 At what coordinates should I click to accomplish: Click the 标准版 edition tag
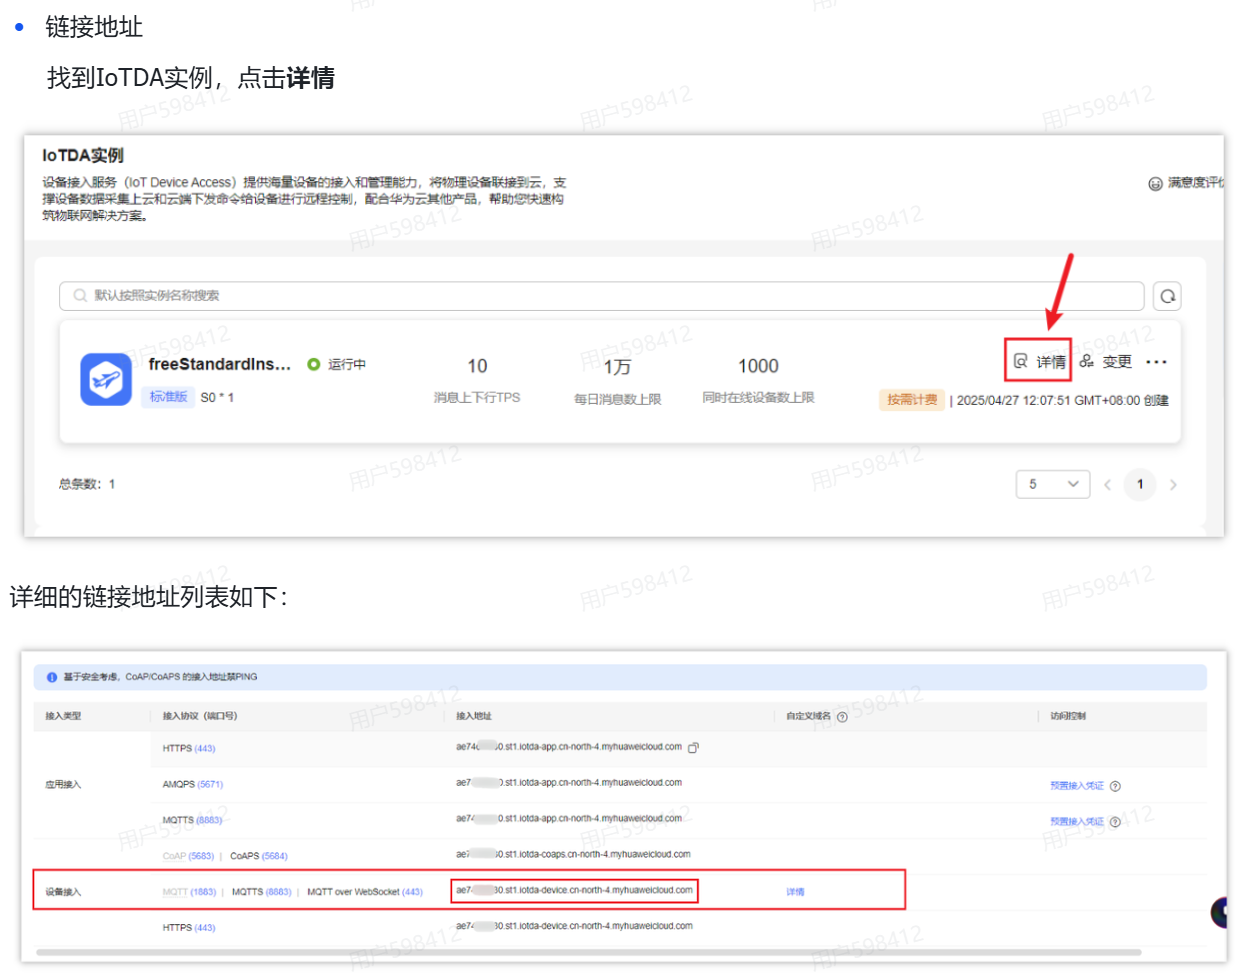pyautogui.click(x=168, y=397)
